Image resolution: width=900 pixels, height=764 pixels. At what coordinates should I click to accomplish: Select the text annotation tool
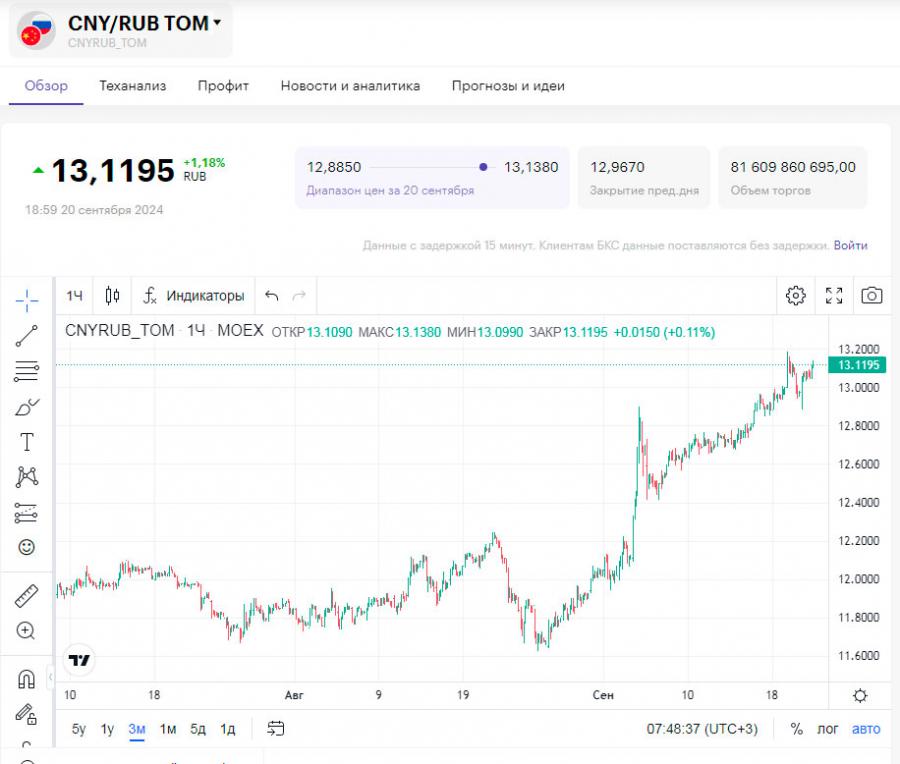click(x=27, y=442)
